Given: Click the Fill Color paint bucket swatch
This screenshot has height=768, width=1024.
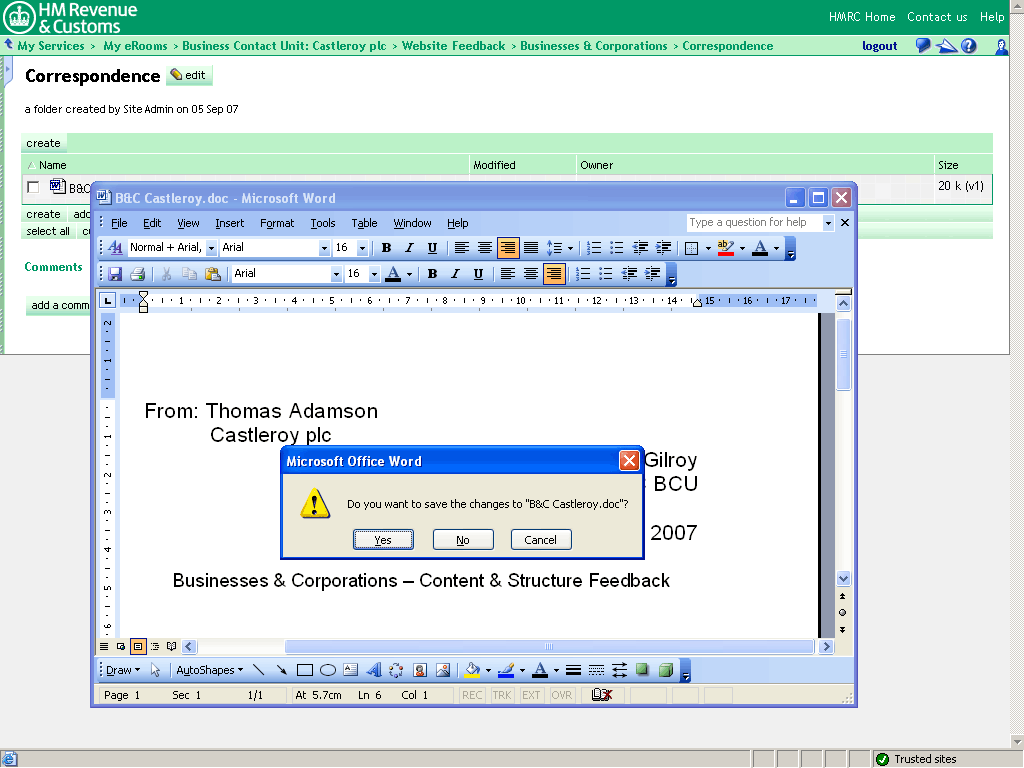Looking at the screenshot, I should pos(472,670).
